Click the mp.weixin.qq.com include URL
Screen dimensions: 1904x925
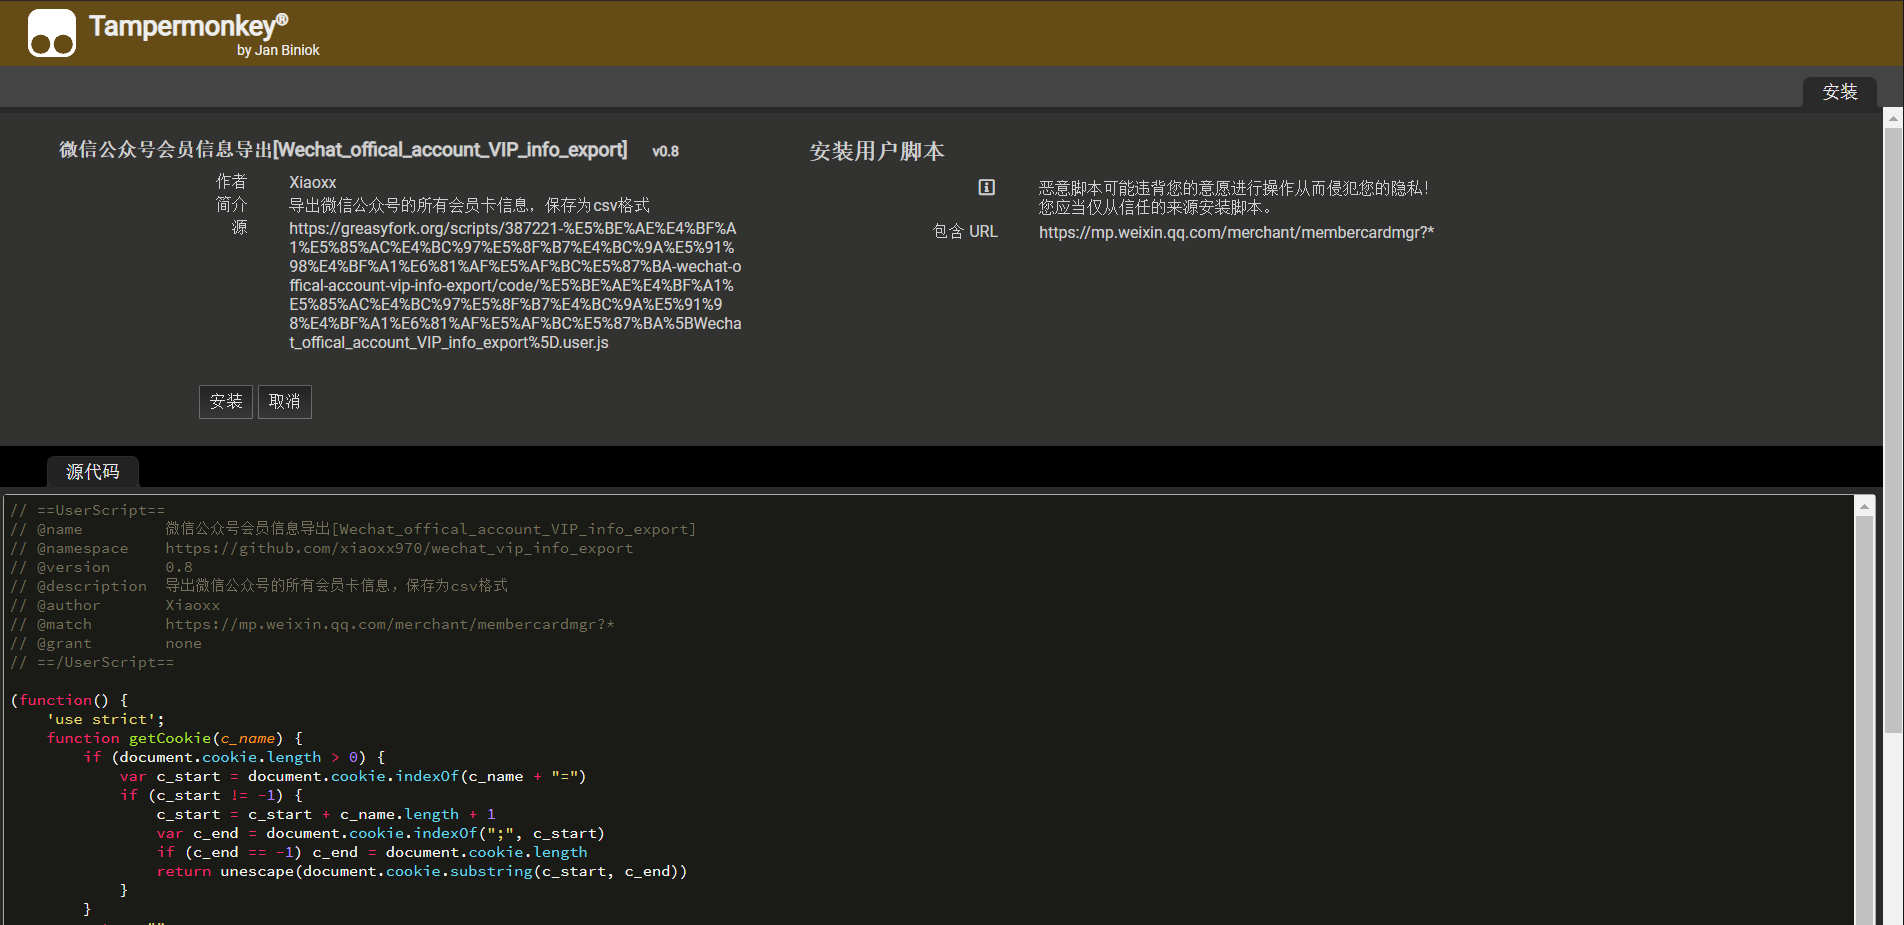pos(1236,232)
